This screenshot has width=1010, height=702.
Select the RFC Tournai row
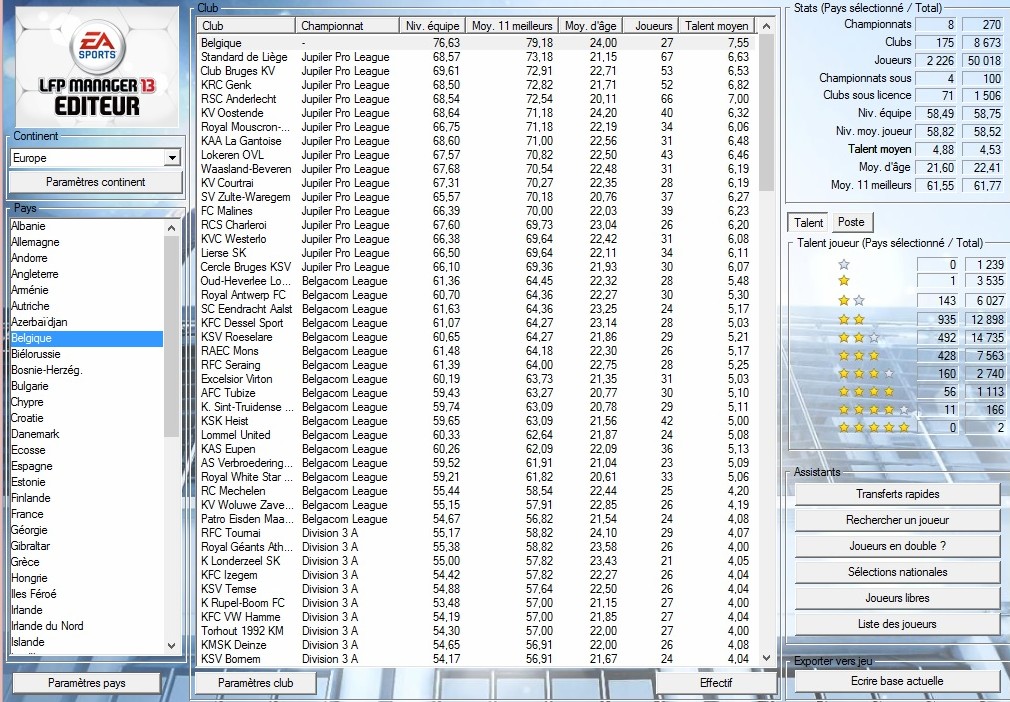pos(477,533)
